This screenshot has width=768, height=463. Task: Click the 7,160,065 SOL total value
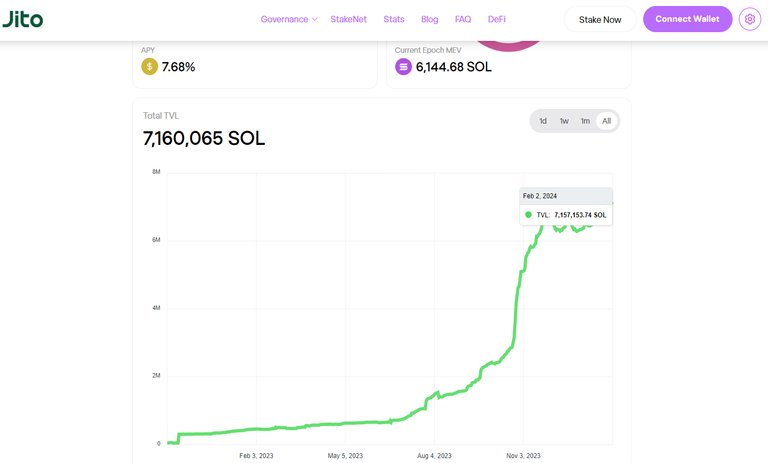click(204, 138)
